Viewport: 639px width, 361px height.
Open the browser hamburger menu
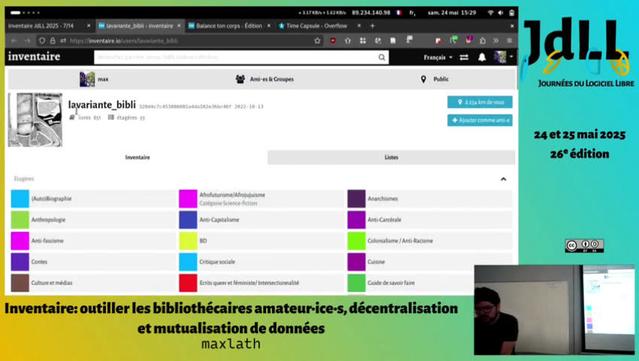pos(509,40)
